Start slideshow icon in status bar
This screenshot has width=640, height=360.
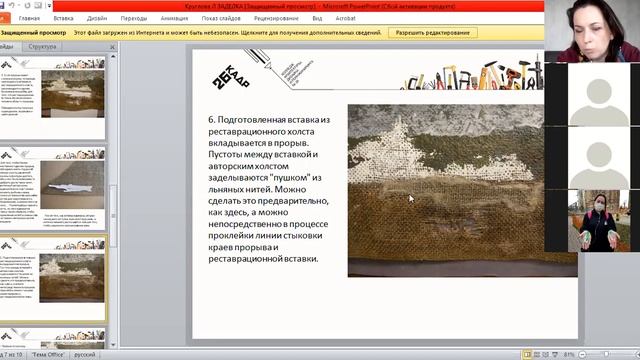coord(555,354)
